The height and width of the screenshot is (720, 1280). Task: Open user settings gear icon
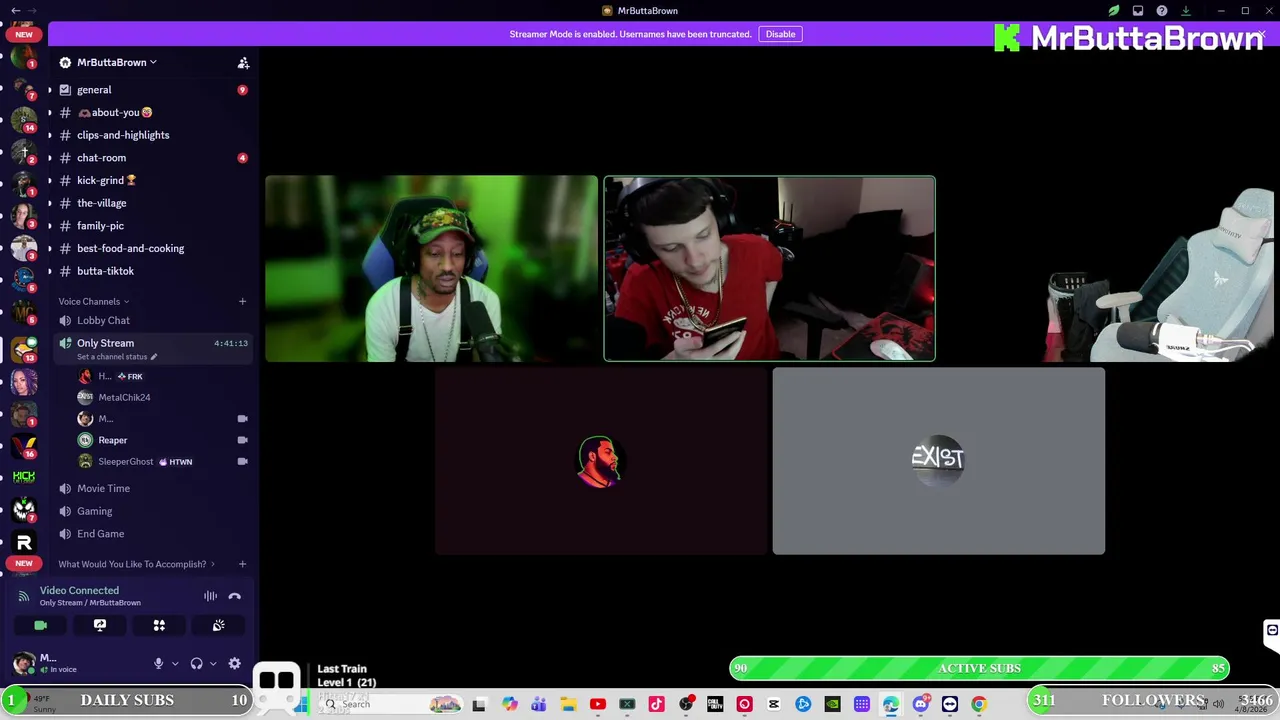coord(234,664)
